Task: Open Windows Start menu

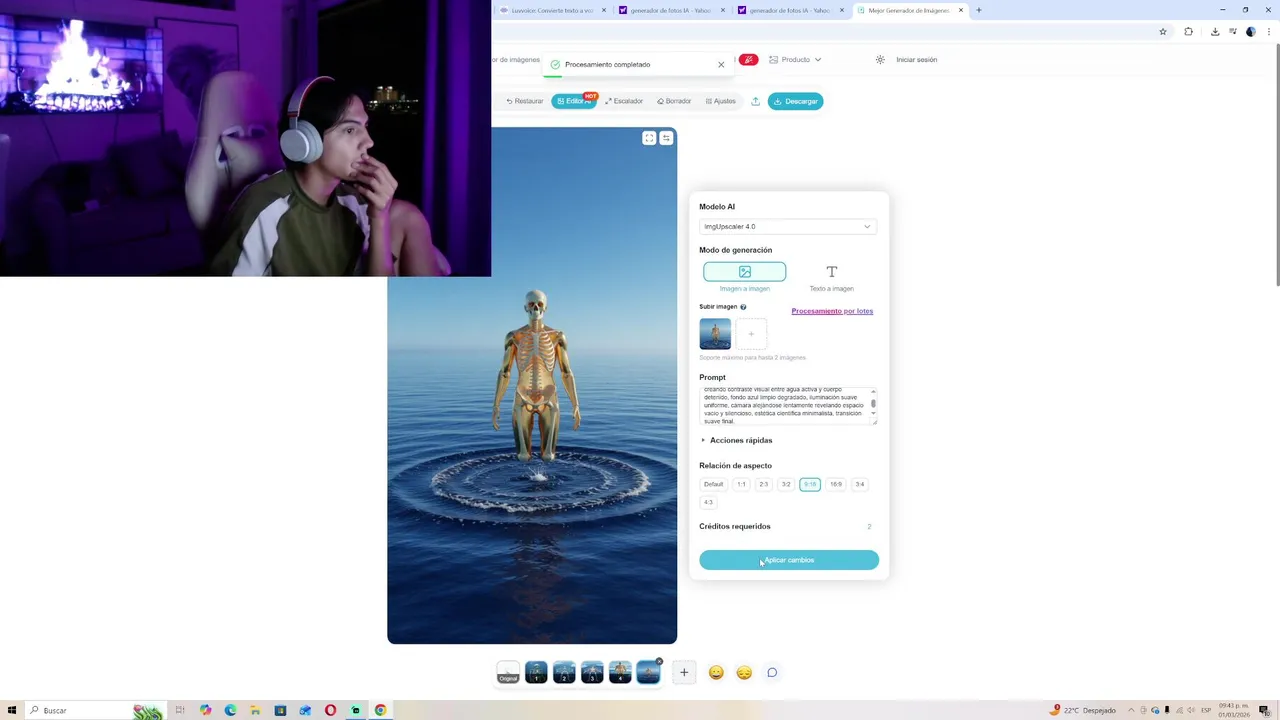Action: [x=12, y=710]
